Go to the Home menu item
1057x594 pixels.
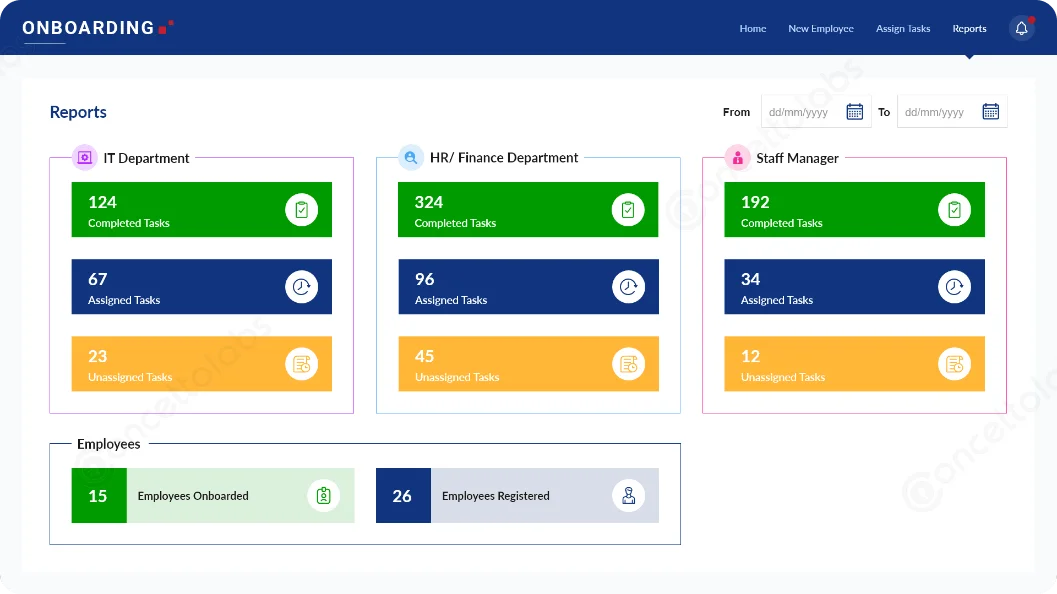[x=752, y=29]
